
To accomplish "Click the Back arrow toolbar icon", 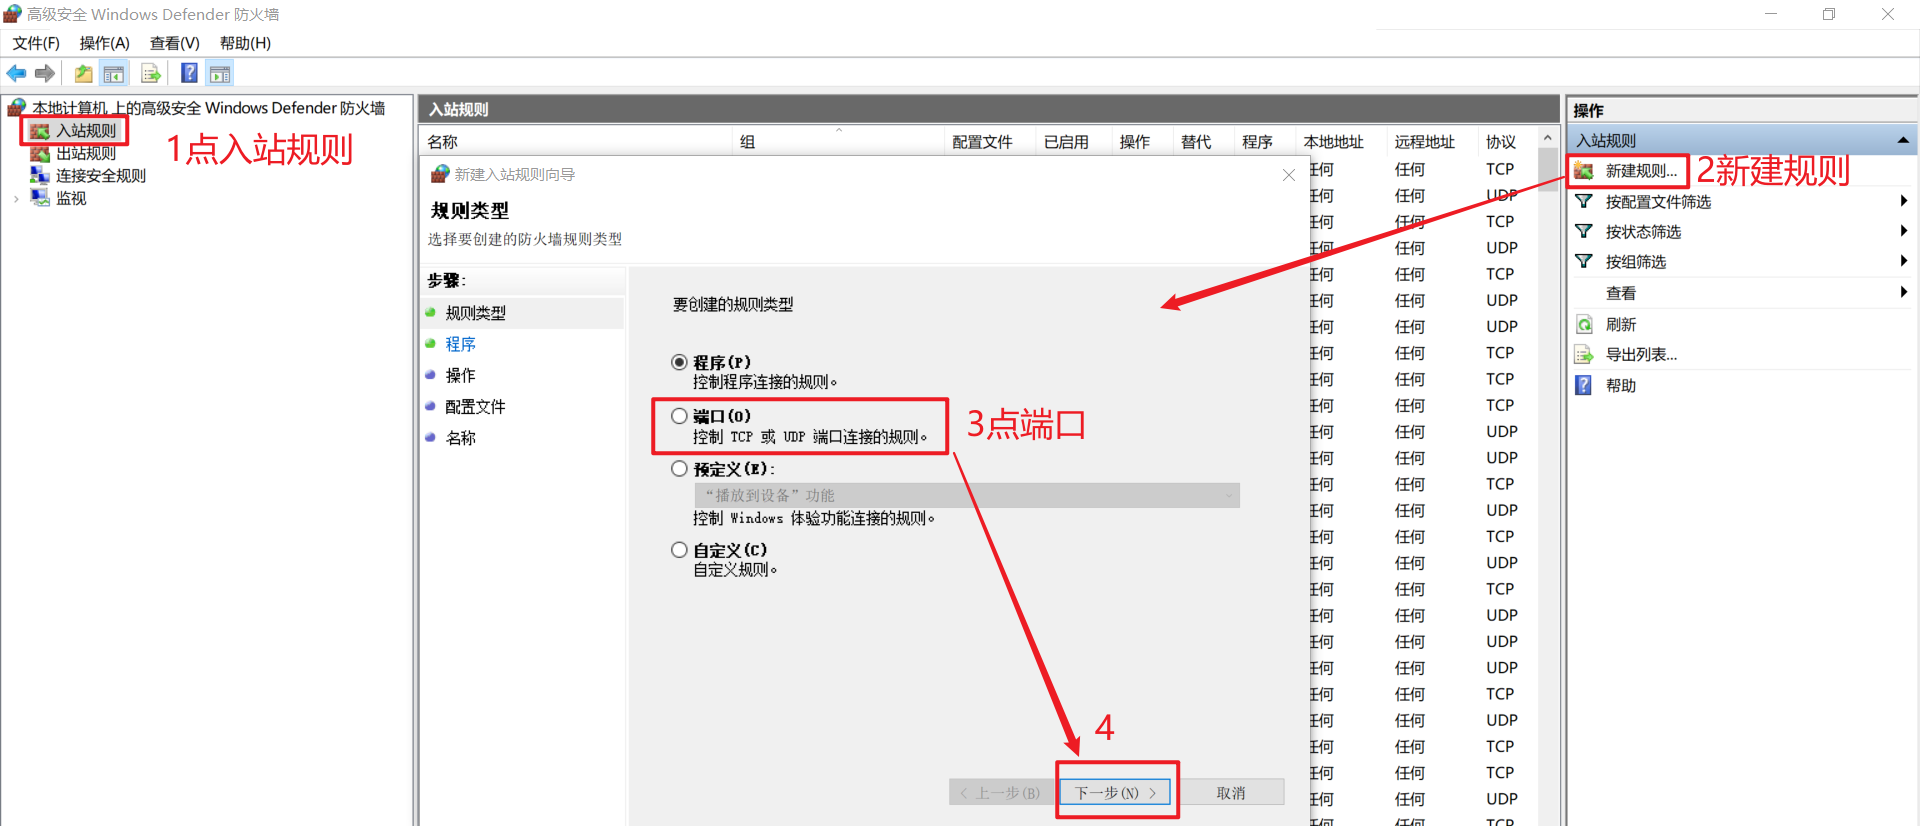I will pyautogui.click(x=16, y=73).
